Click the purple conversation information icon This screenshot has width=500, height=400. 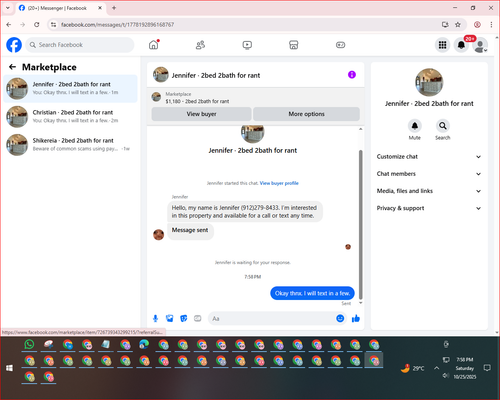(352, 75)
